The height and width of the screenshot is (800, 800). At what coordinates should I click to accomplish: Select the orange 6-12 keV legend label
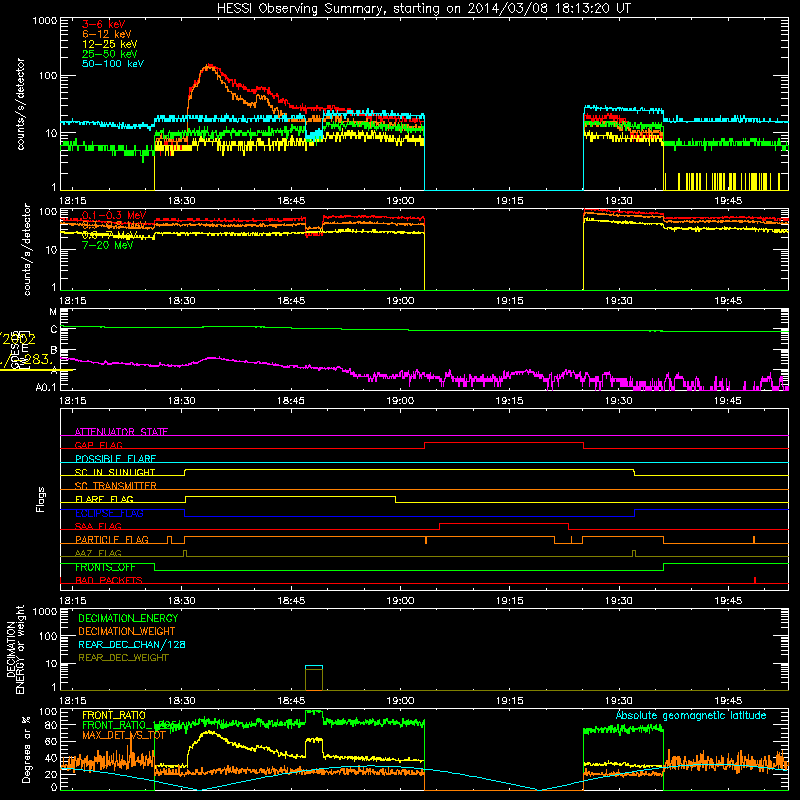[x=106, y=34]
